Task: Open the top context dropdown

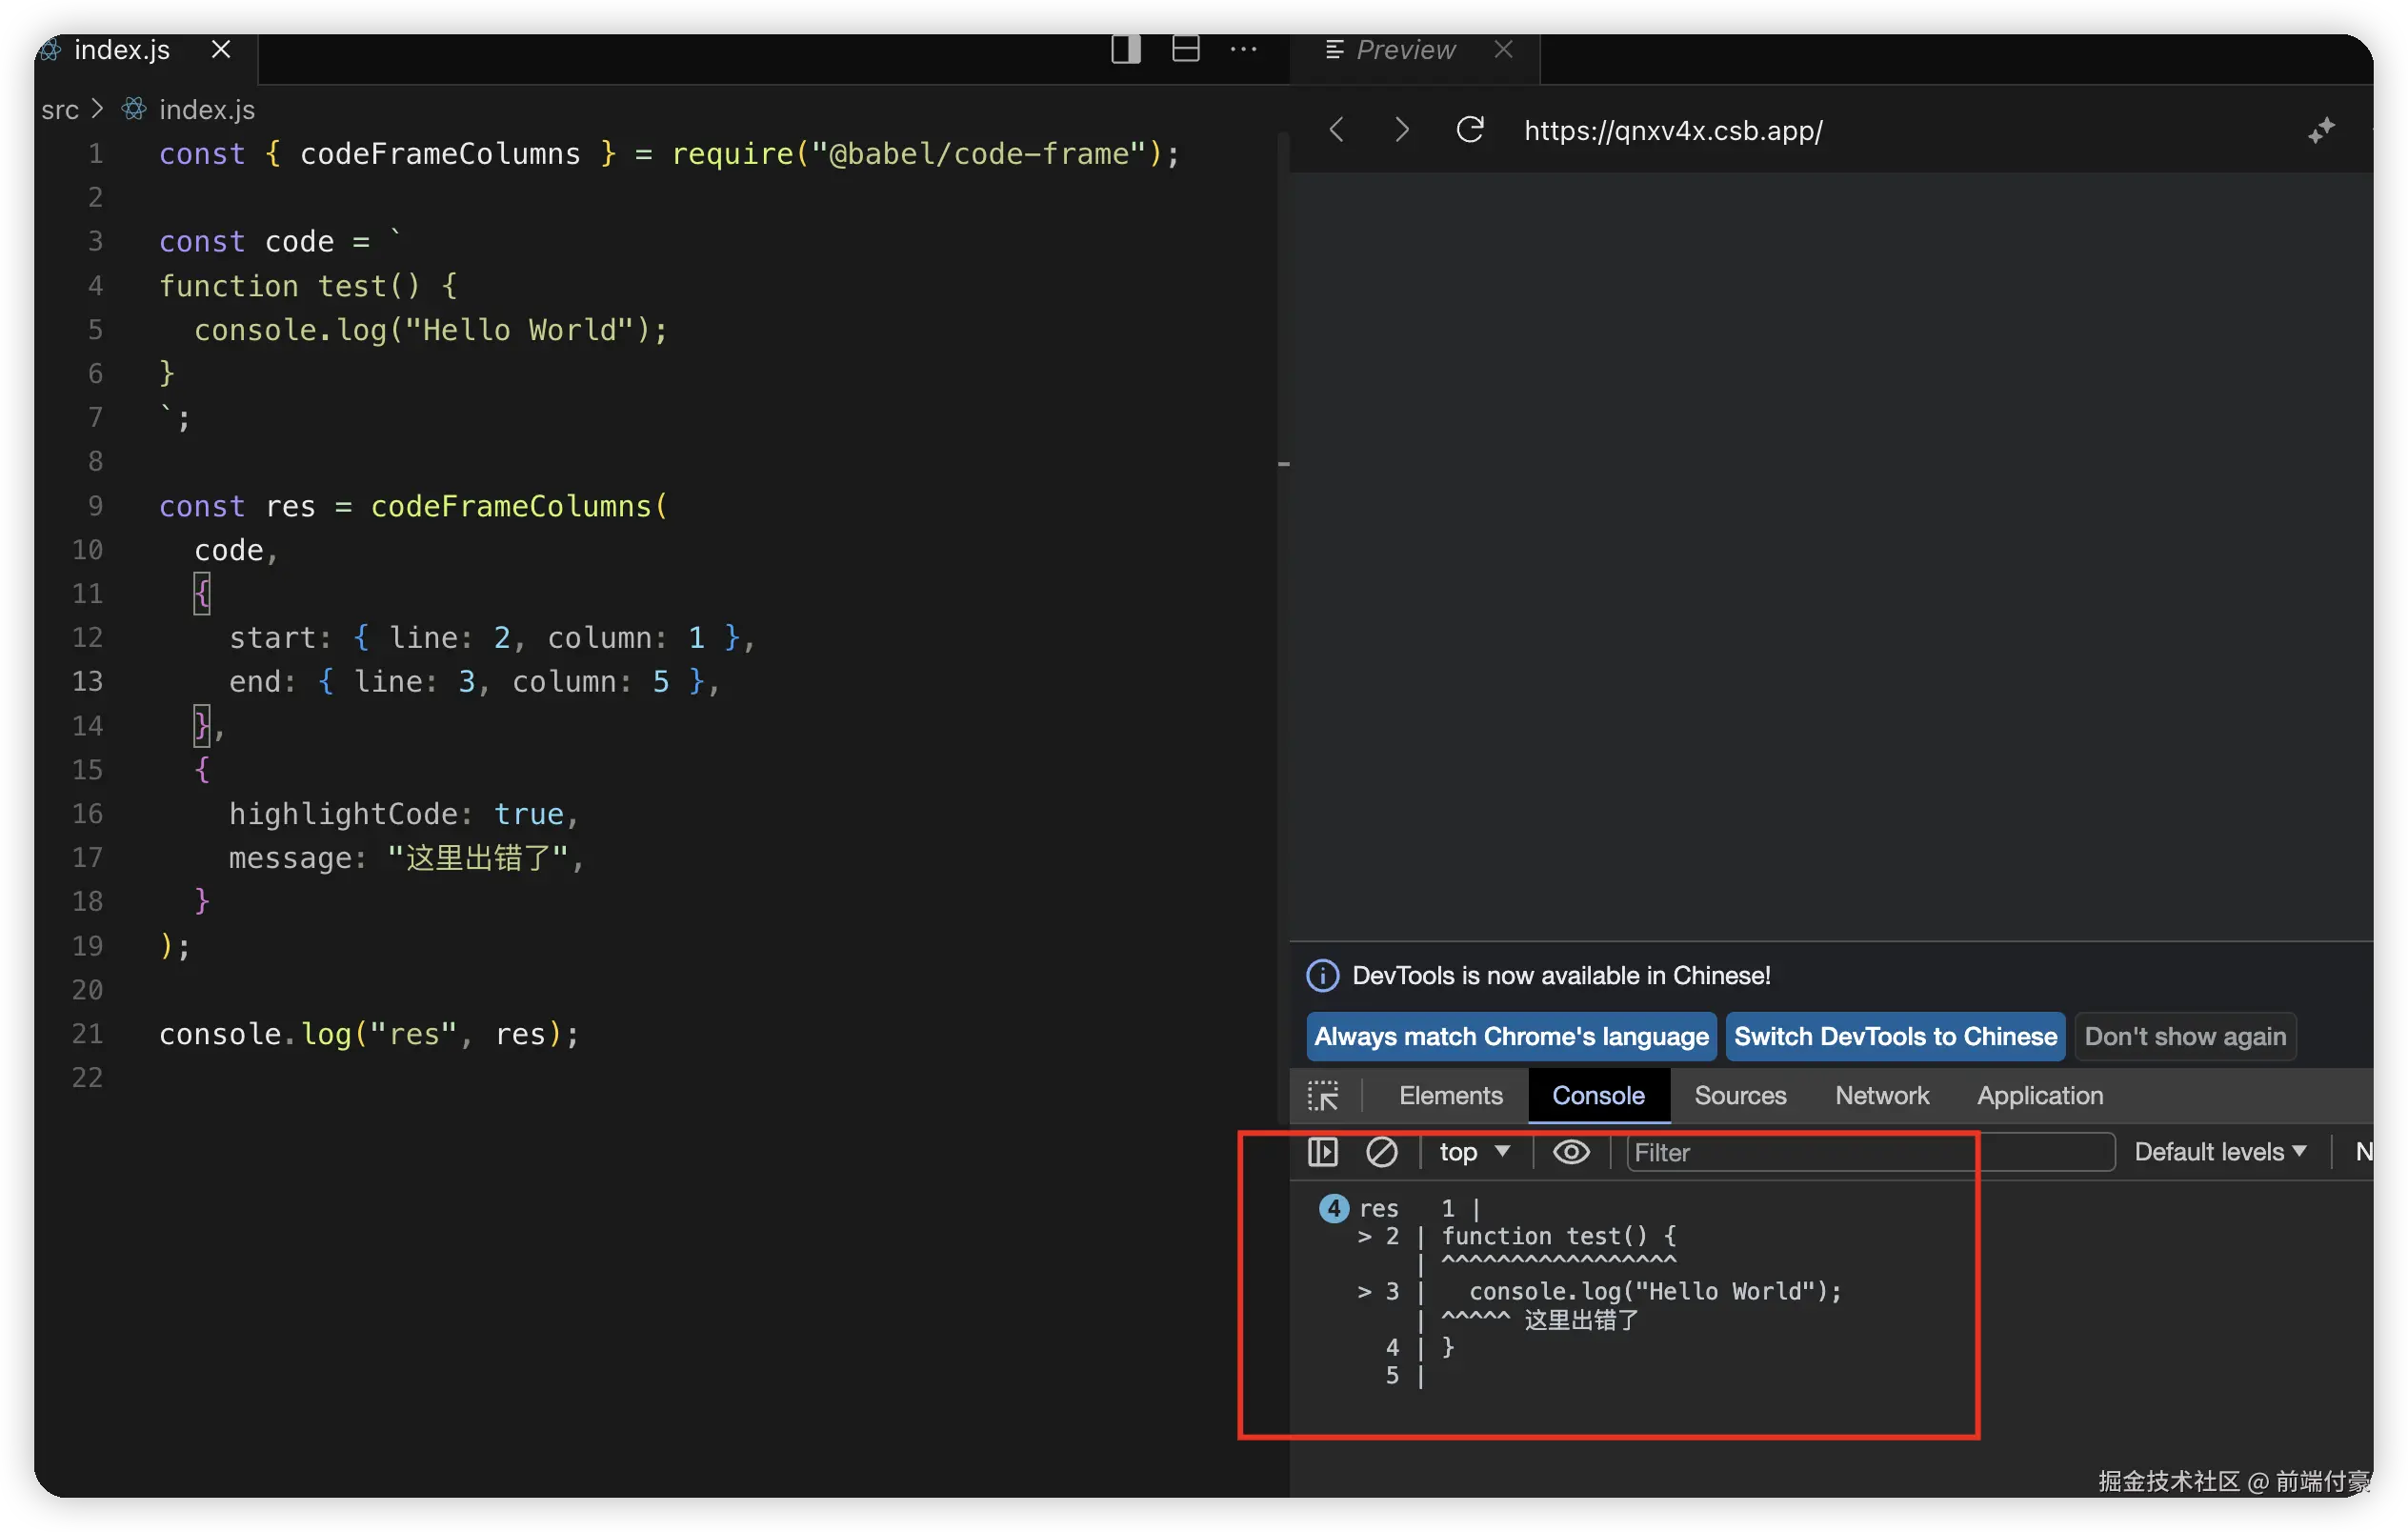Action: pos(1474,1152)
